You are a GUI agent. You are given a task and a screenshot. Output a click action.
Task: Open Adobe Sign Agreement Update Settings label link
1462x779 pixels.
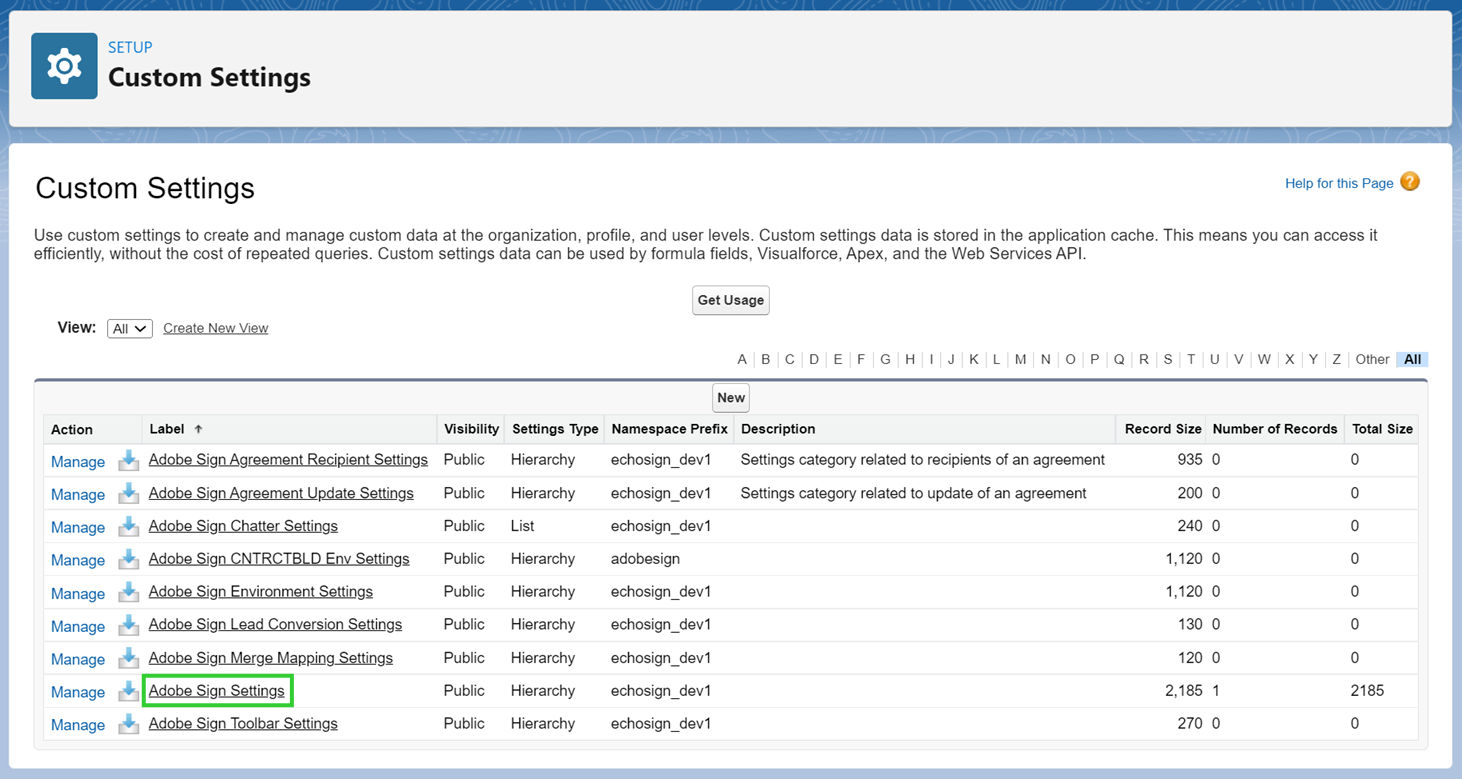pyautogui.click(x=281, y=493)
